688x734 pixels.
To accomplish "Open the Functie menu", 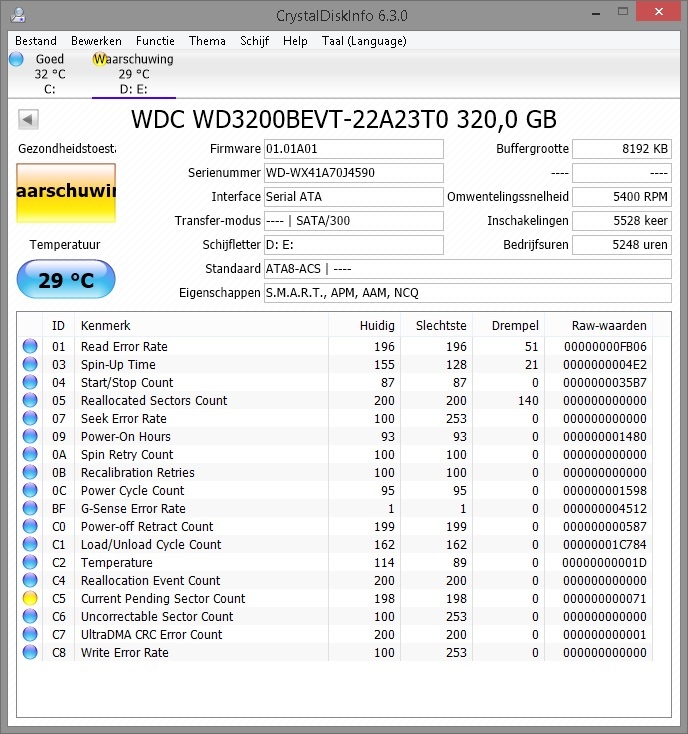I will (x=155, y=41).
